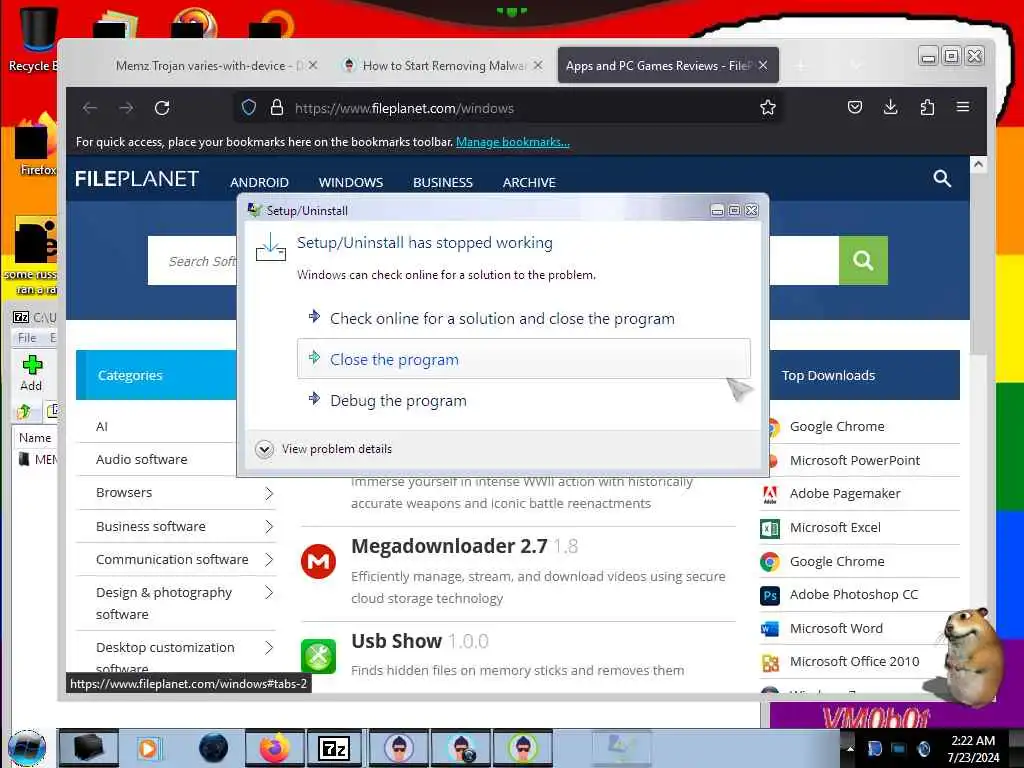This screenshot has height=768, width=1024.
Task: Open the Audio software category
Action: (142, 460)
